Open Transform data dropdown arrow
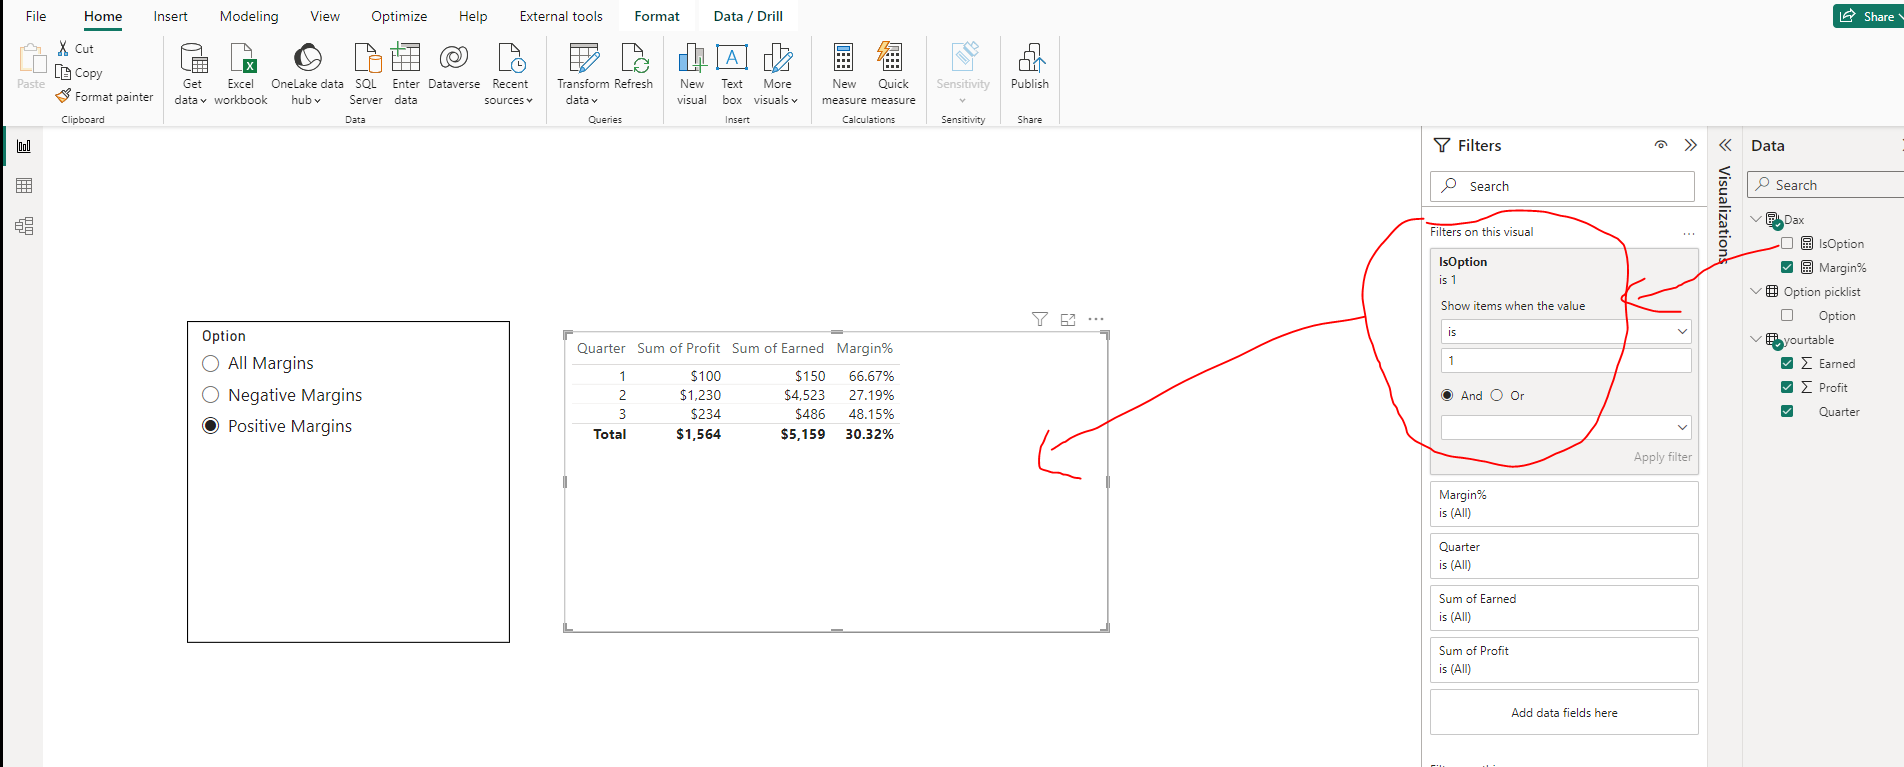The height and width of the screenshot is (767, 1904). coord(594,101)
